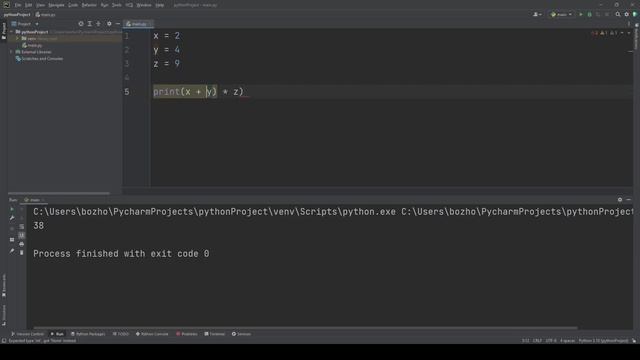Open the Navigate menu
Screen dimensions: 640x360
tap(56, 5)
